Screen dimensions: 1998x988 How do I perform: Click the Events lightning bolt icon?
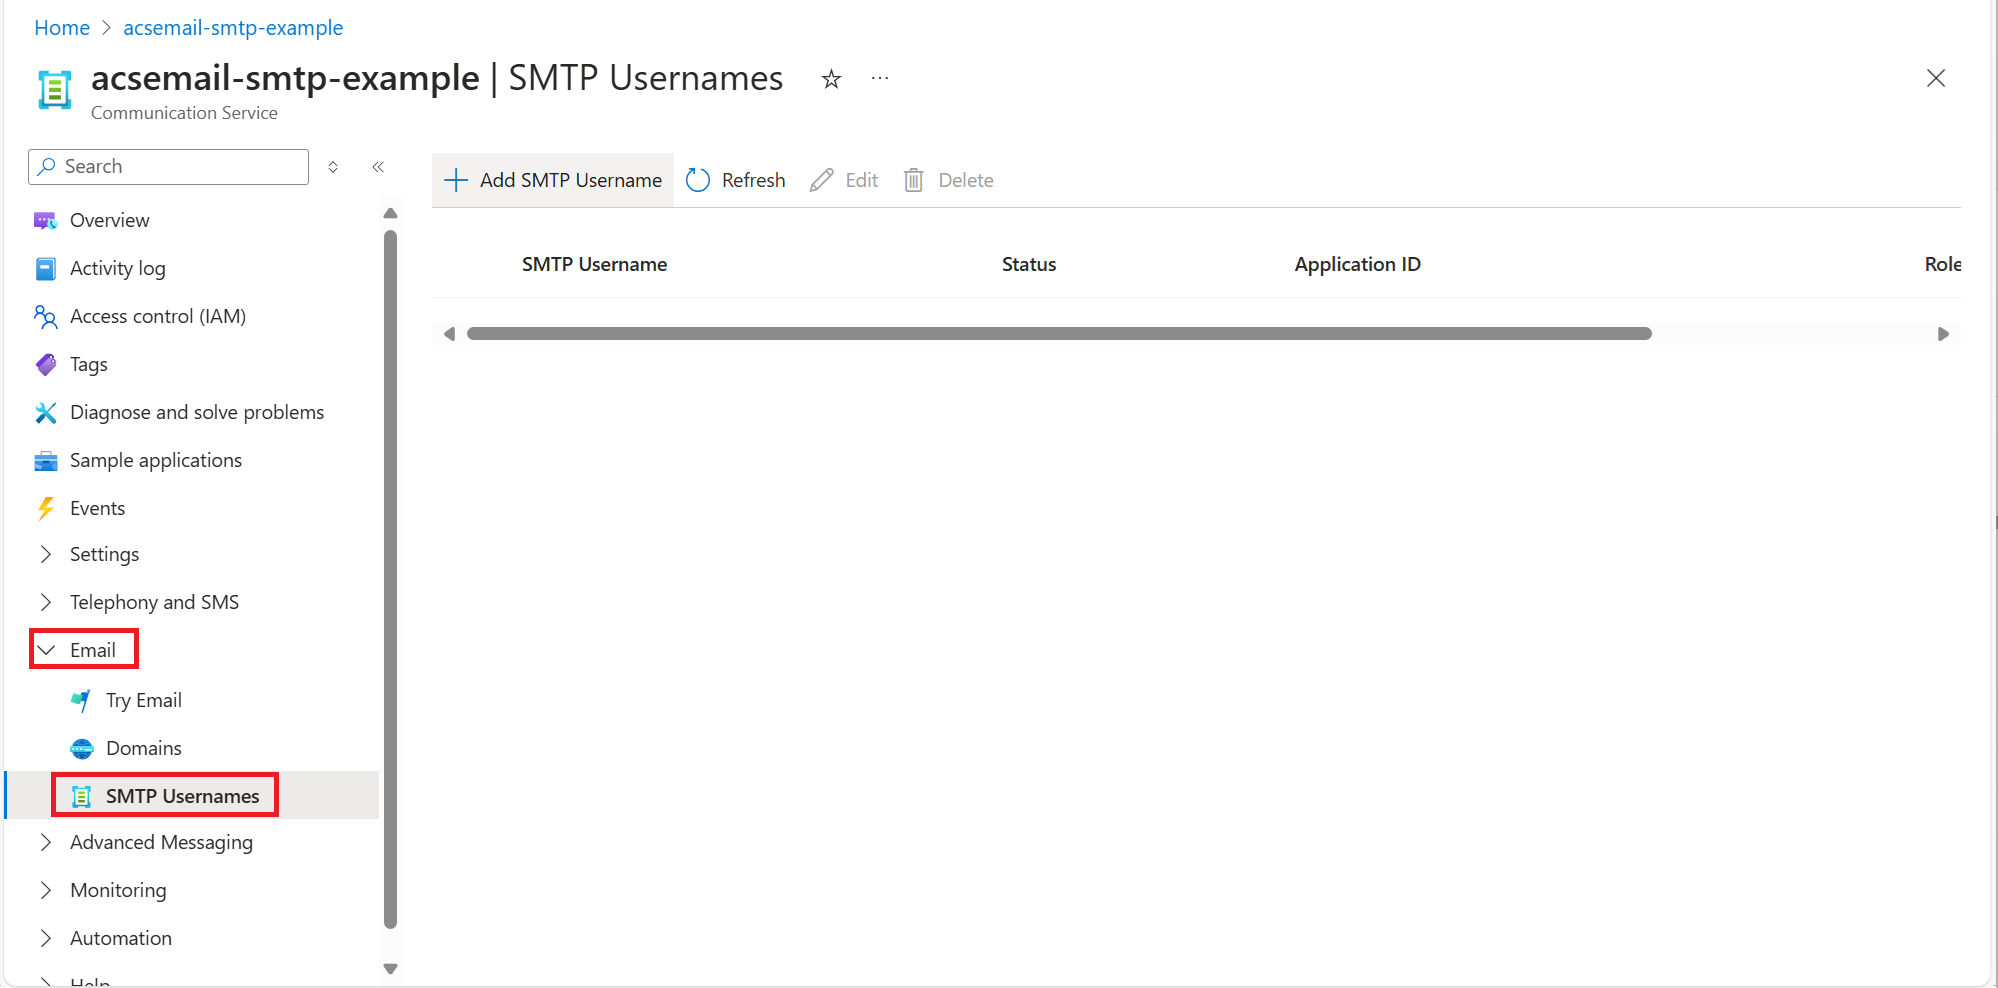click(46, 508)
